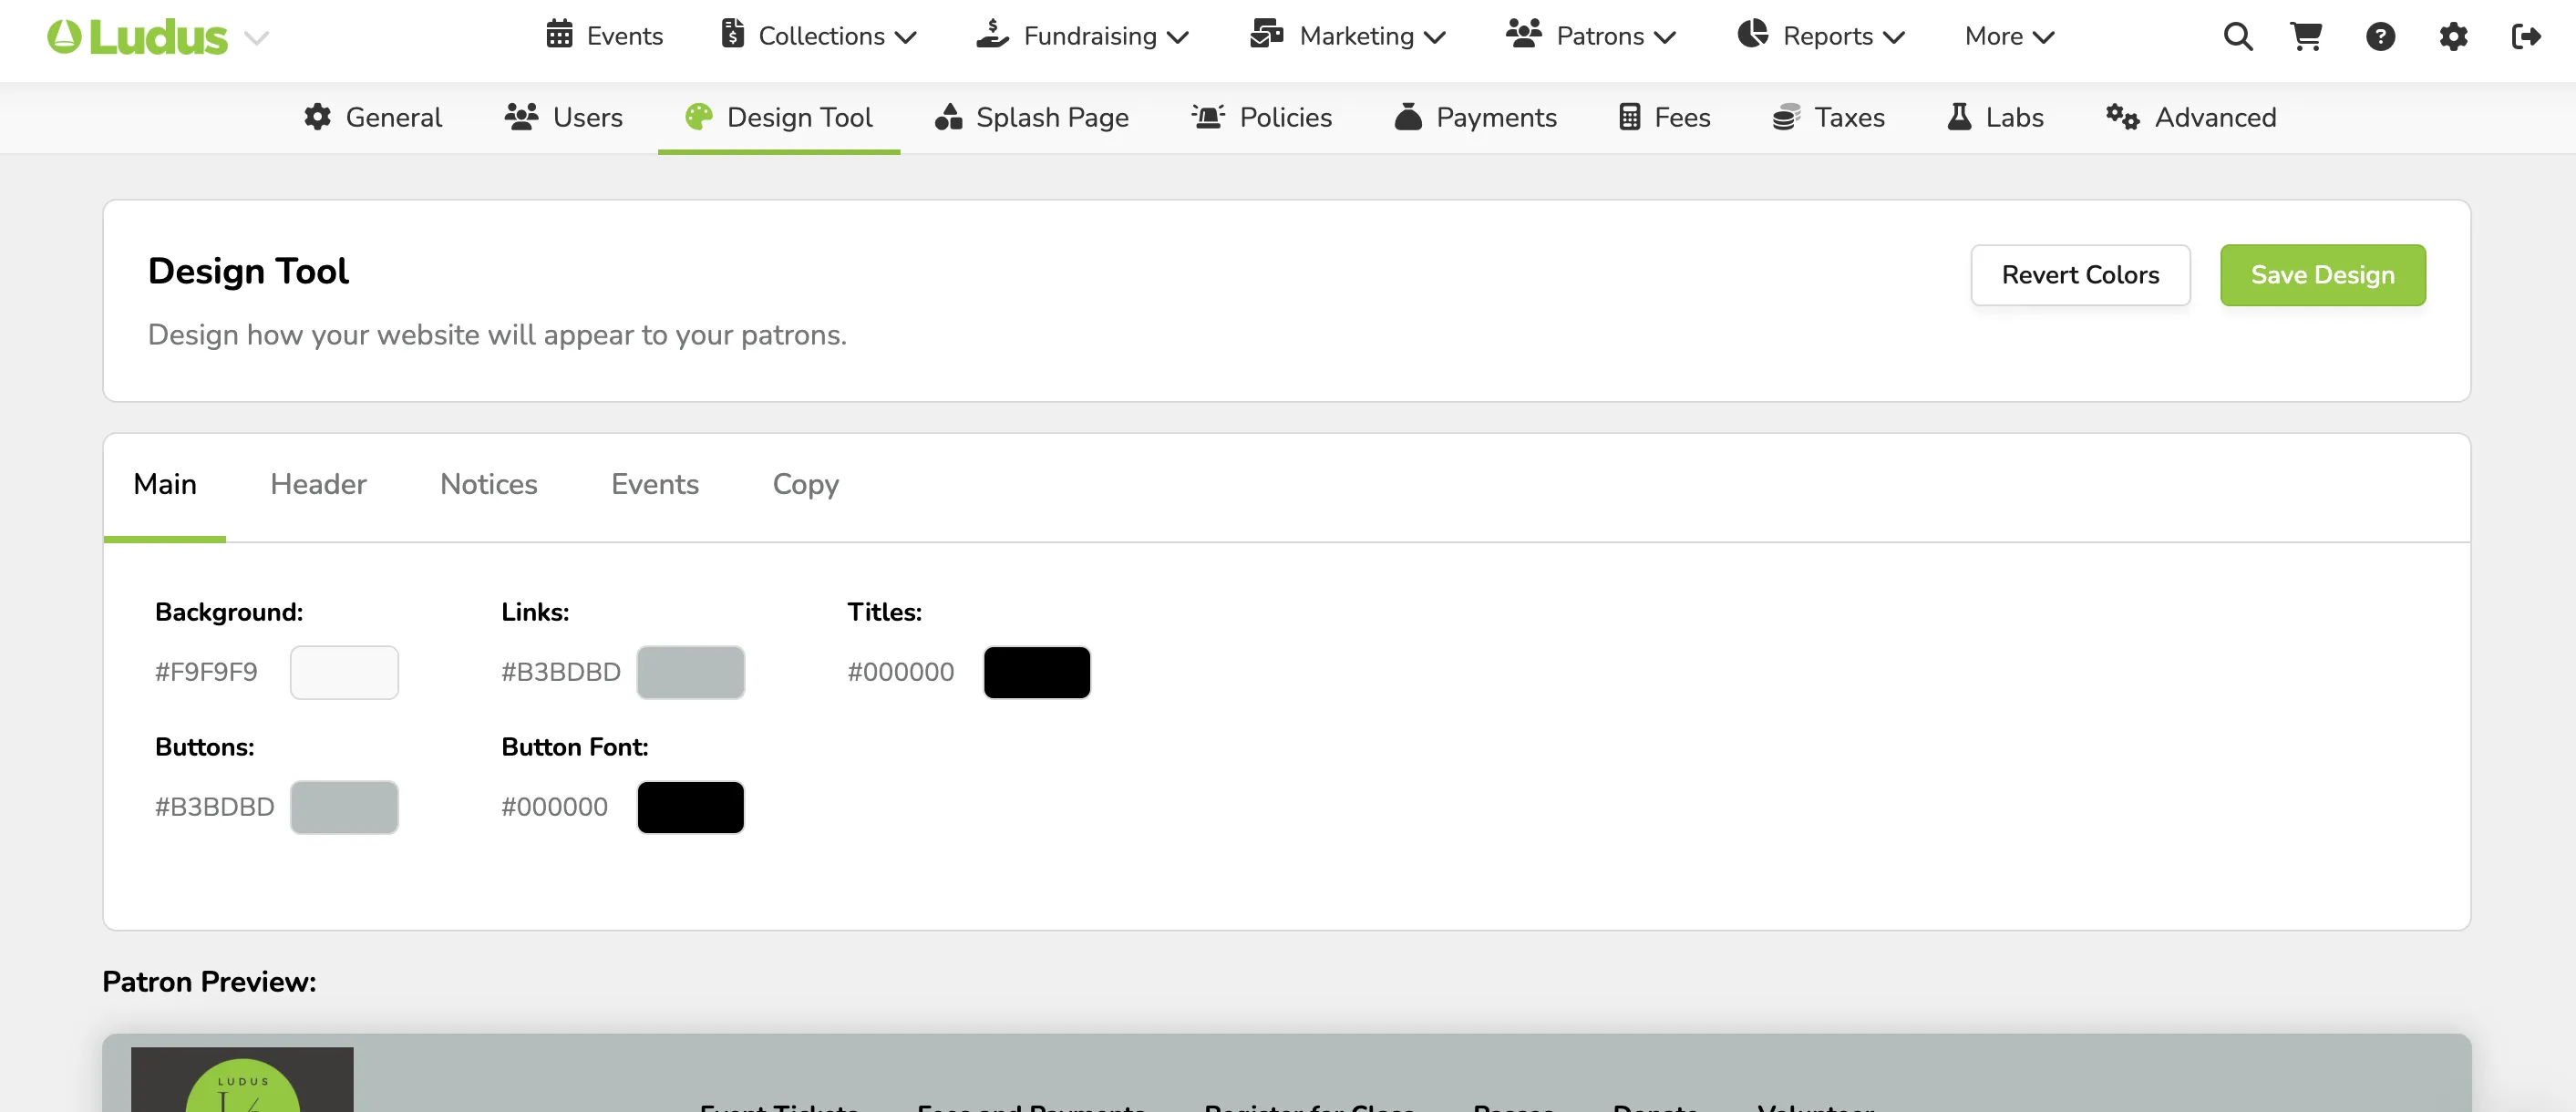Expand the Reports dropdown chevron
The height and width of the screenshot is (1112, 2576).
point(1894,38)
